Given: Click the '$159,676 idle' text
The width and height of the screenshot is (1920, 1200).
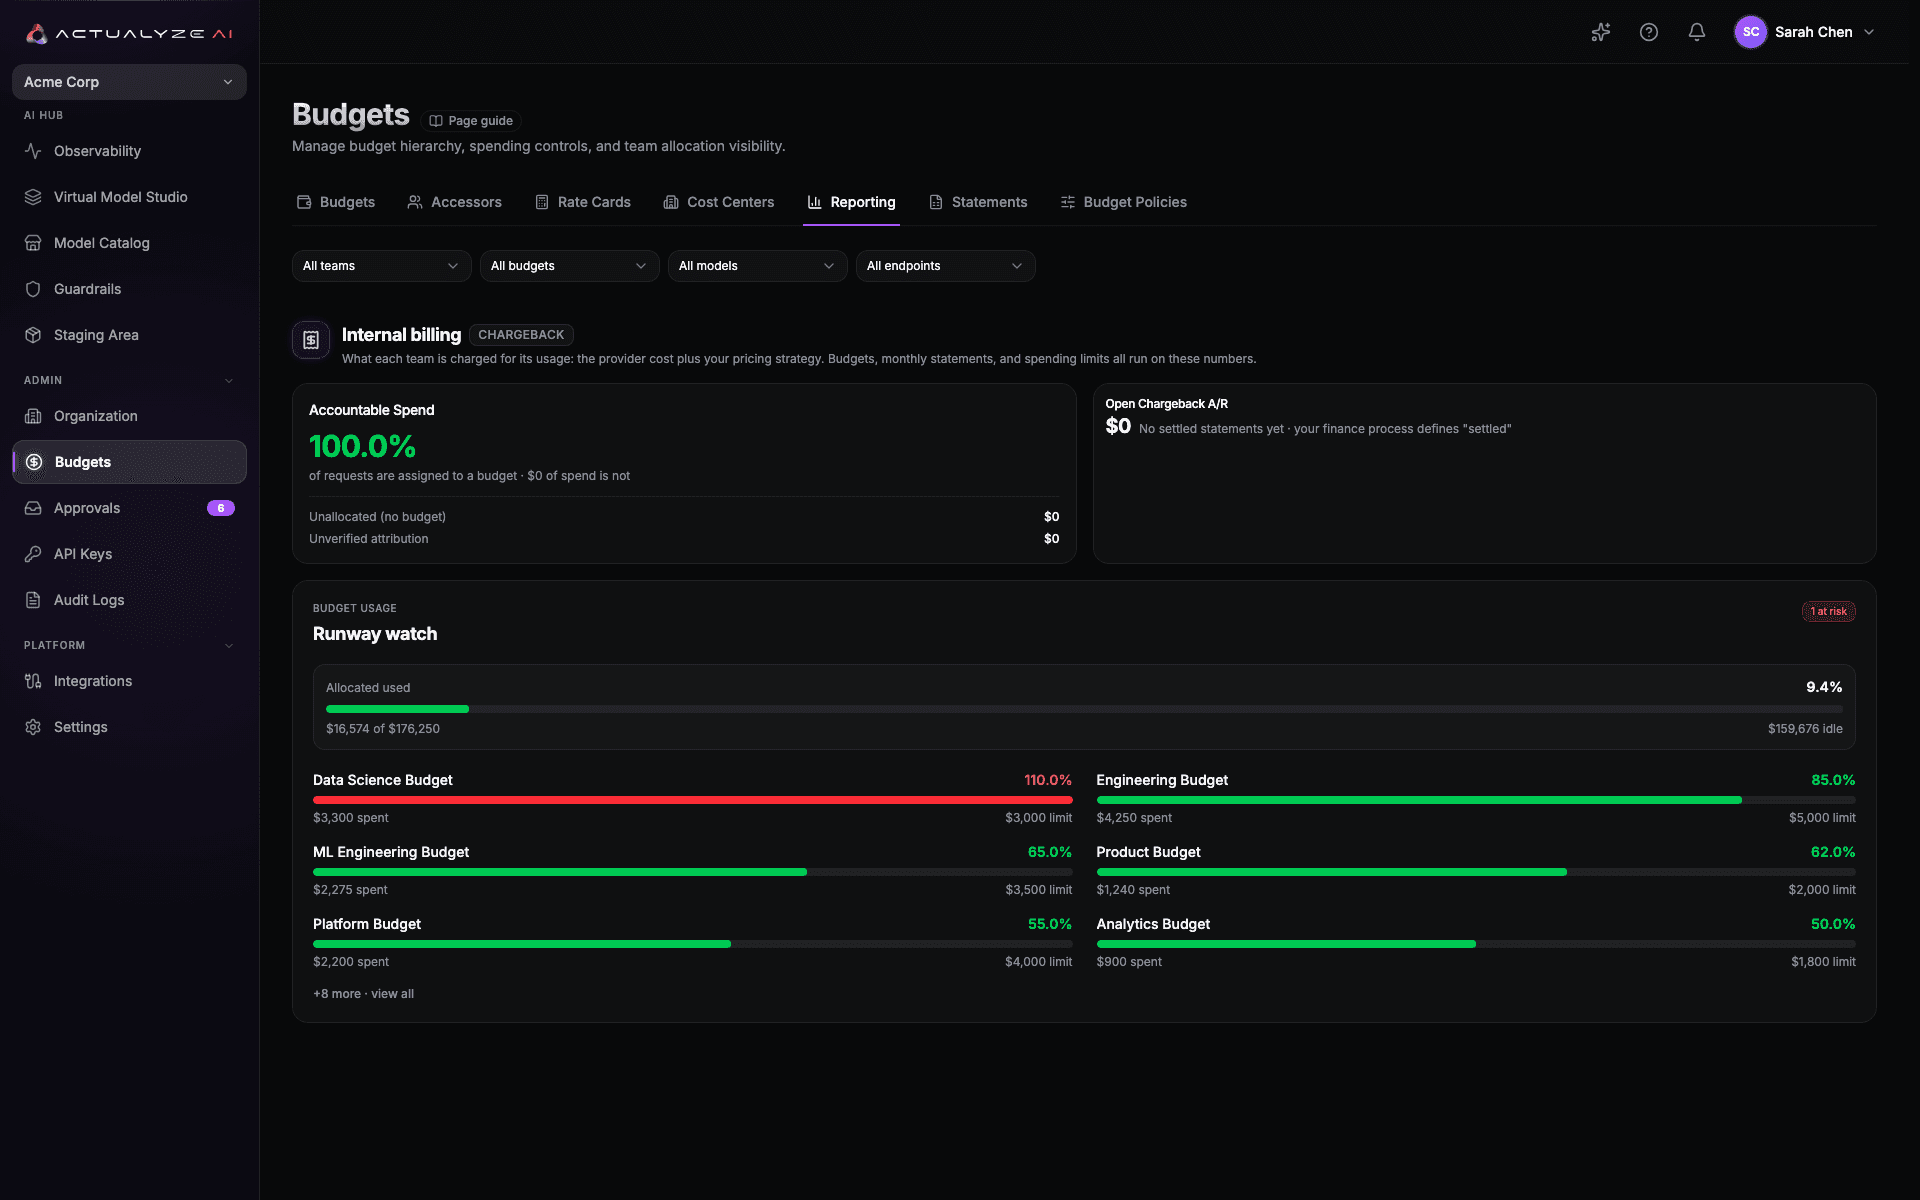Looking at the screenshot, I should coord(1805,729).
